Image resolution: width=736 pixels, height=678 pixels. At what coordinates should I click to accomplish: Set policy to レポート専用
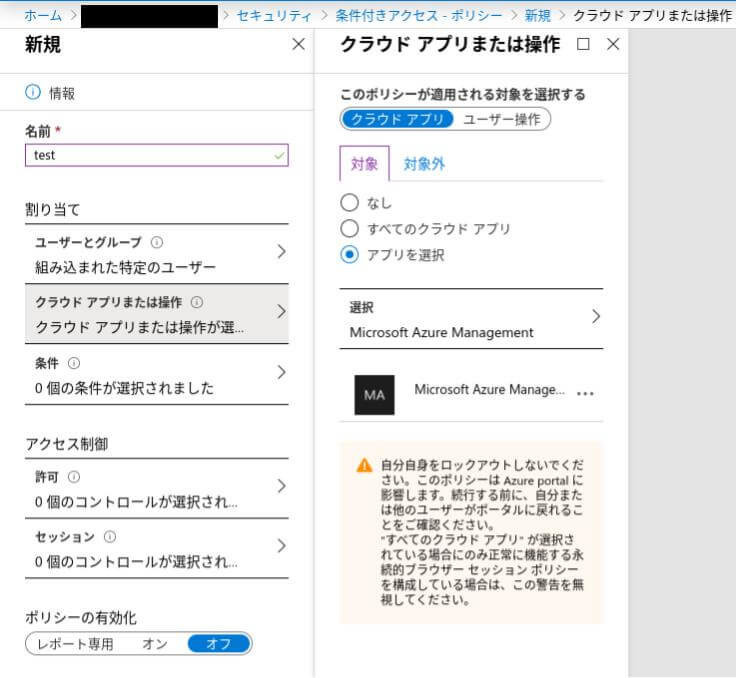(x=75, y=644)
